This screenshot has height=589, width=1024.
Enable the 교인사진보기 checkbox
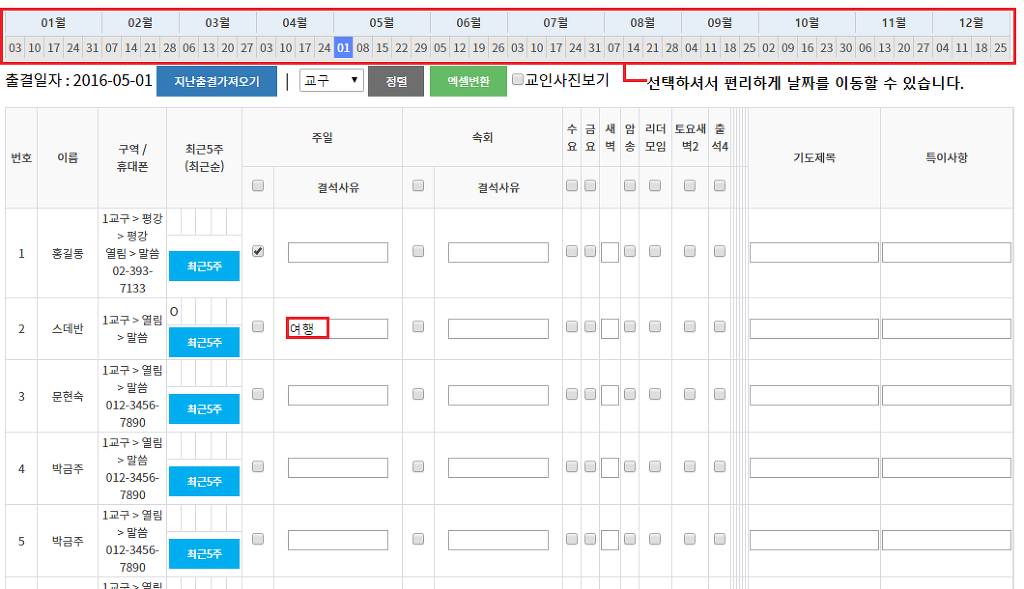tap(518, 80)
